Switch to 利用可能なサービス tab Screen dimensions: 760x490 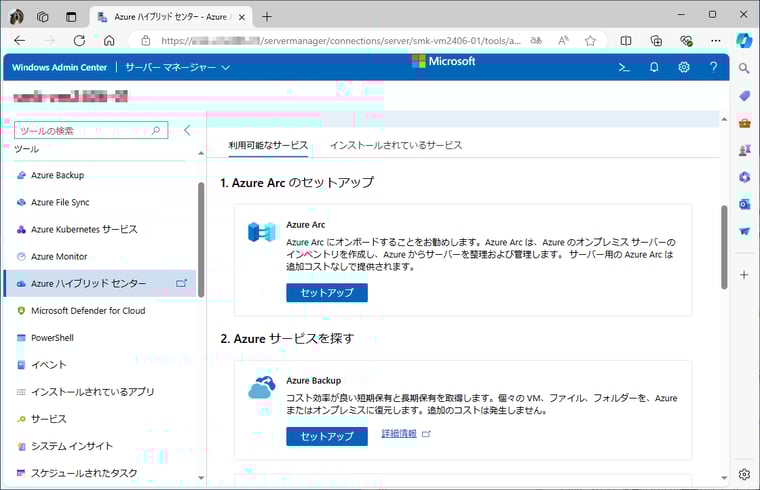pyautogui.click(x=268, y=145)
